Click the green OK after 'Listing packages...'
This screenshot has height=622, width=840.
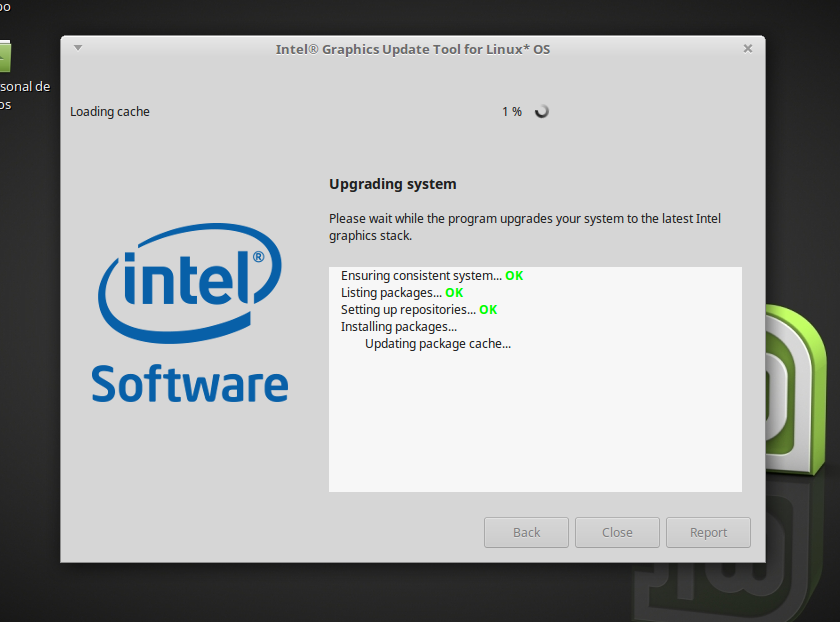coord(454,293)
